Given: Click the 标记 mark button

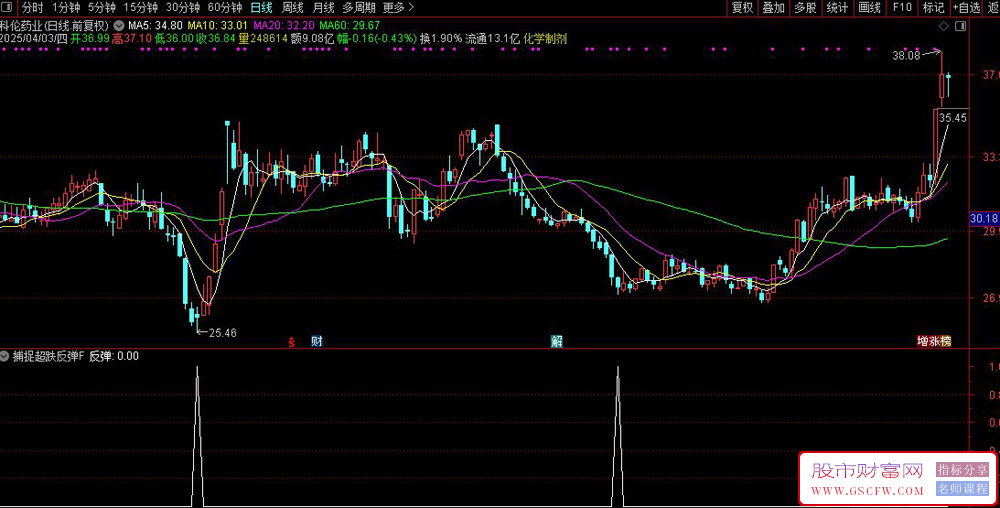Looking at the screenshot, I should click(934, 8).
